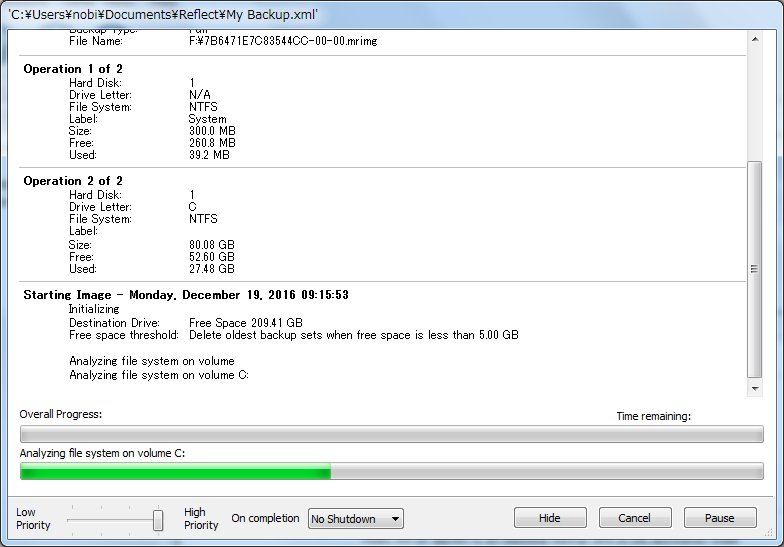The width and height of the screenshot is (784, 547).
Task: Click the '27.48 GB' used value
Action: click(212, 269)
